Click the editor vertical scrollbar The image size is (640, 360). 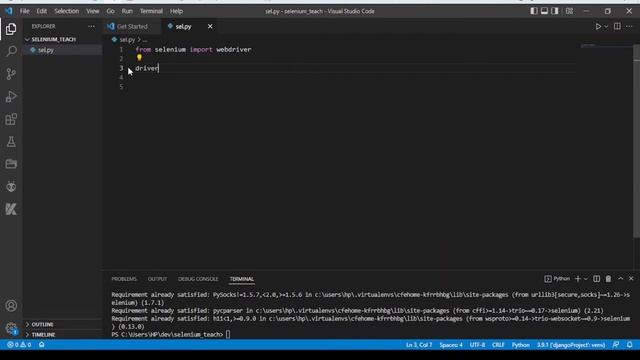pos(637,141)
